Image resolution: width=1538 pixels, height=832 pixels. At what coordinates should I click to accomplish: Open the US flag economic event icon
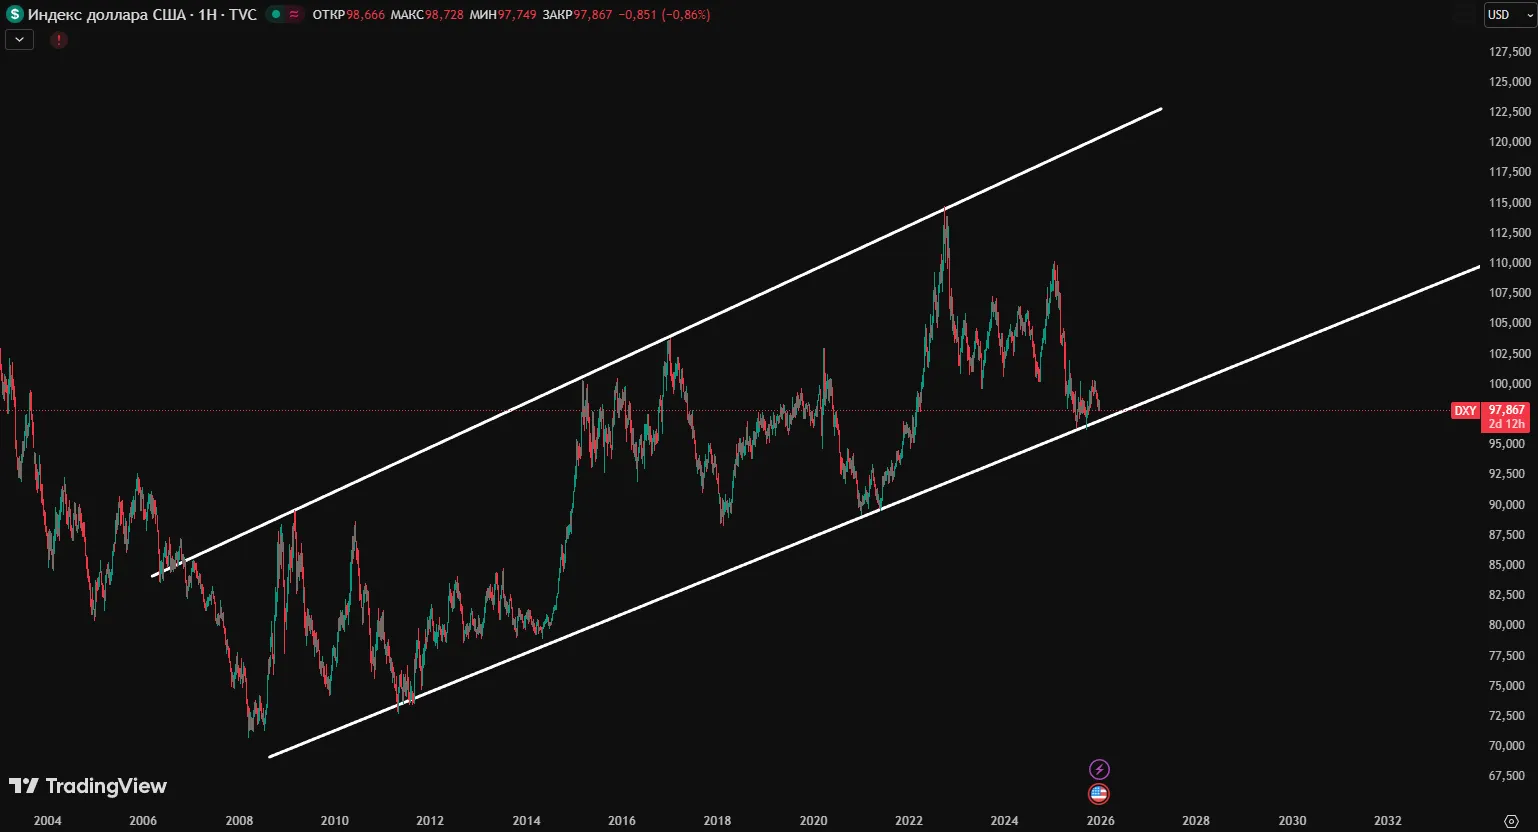tap(1099, 794)
